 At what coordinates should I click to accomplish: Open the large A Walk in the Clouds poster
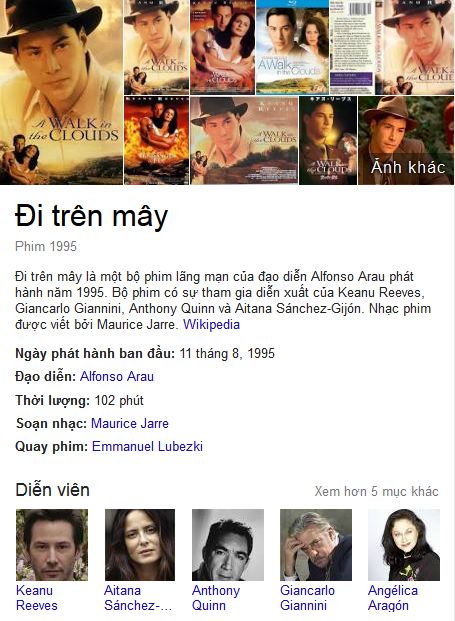61,92
